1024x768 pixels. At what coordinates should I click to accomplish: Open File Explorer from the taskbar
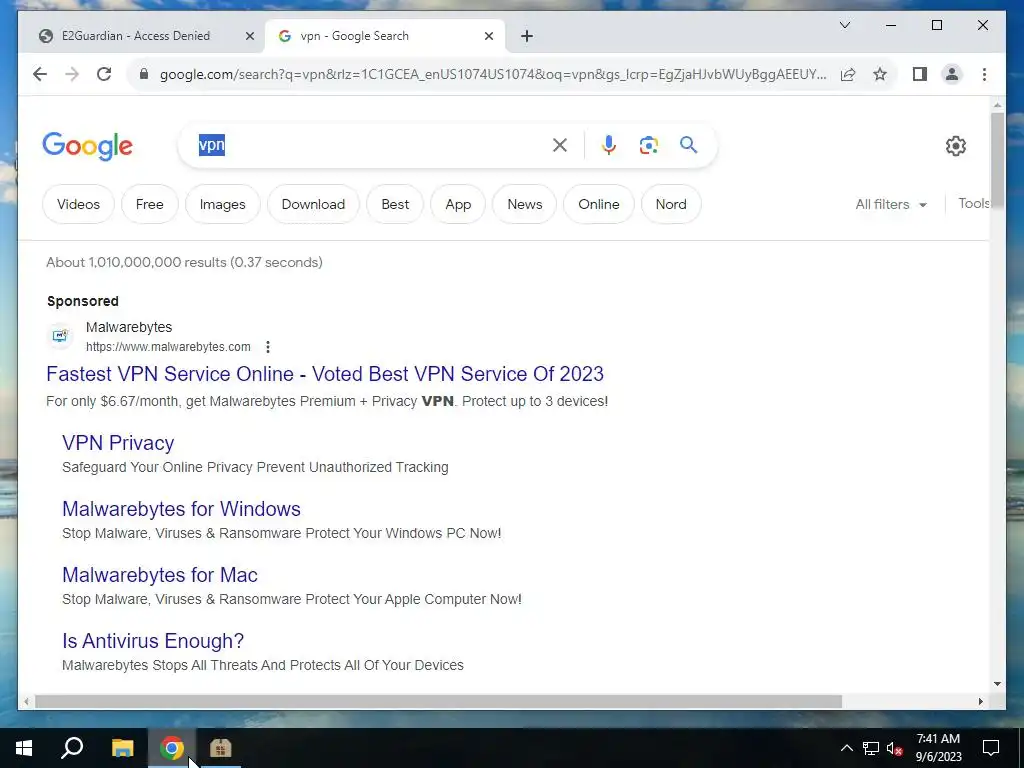click(122, 748)
